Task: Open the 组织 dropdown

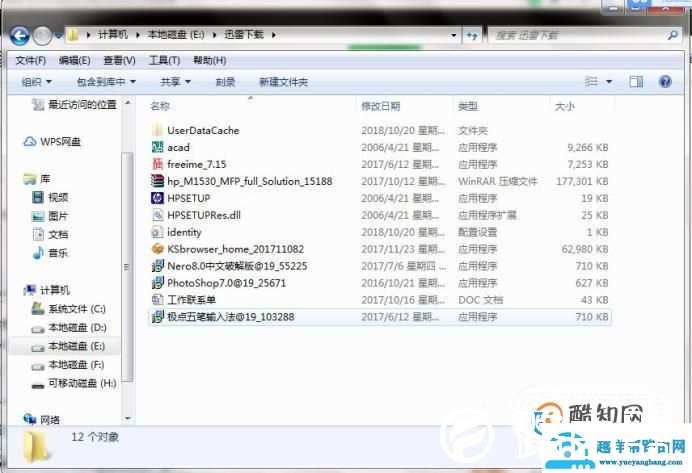Action: [x=37, y=82]
